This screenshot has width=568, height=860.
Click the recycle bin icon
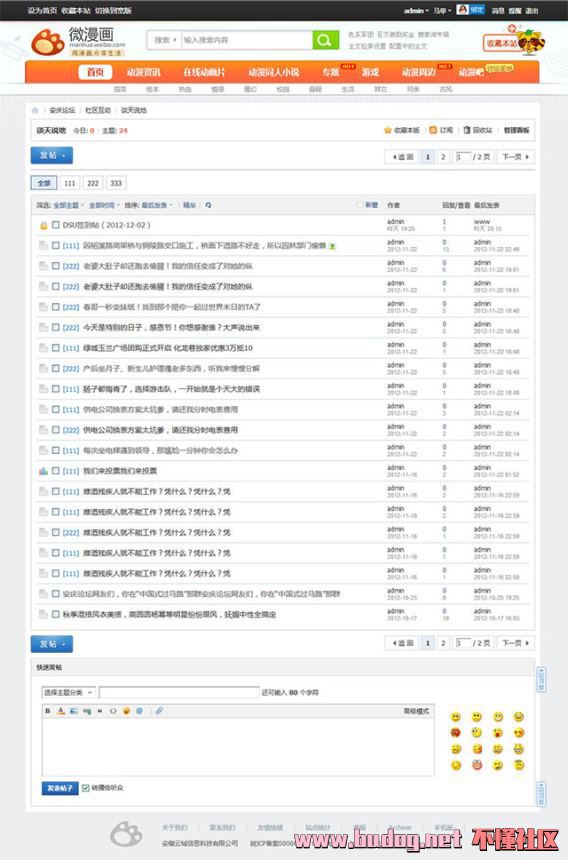coord(467,130)
